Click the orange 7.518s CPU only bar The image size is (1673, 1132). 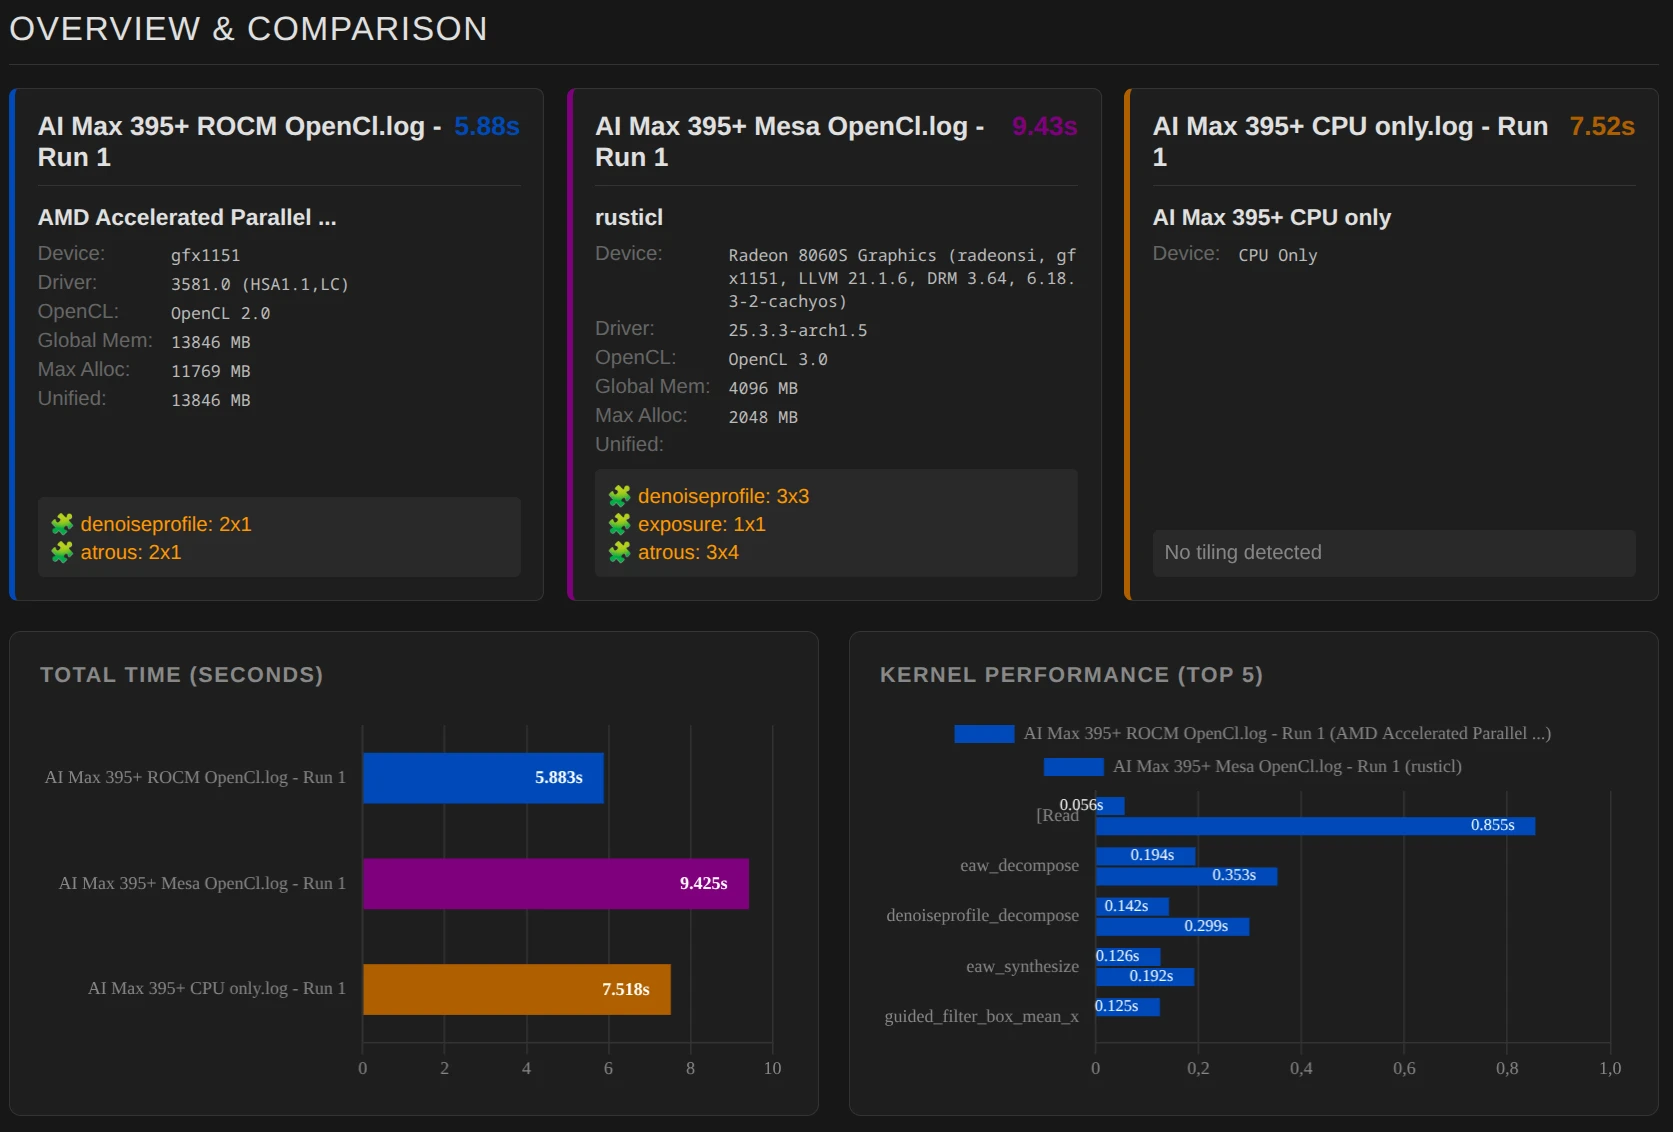tap(516, 989)
